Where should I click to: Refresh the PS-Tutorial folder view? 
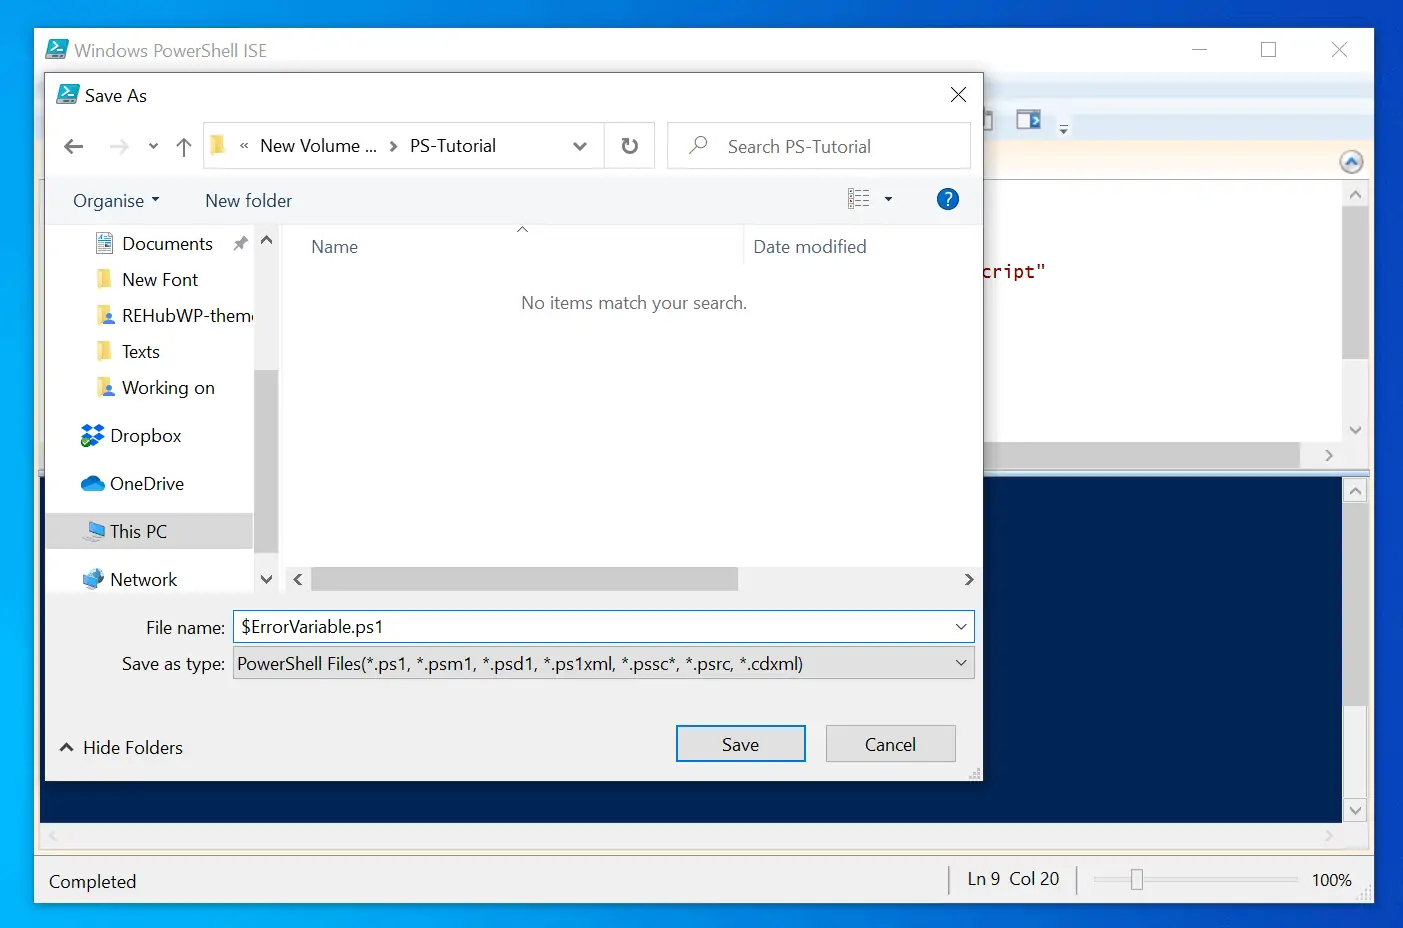tap(630, 146)
